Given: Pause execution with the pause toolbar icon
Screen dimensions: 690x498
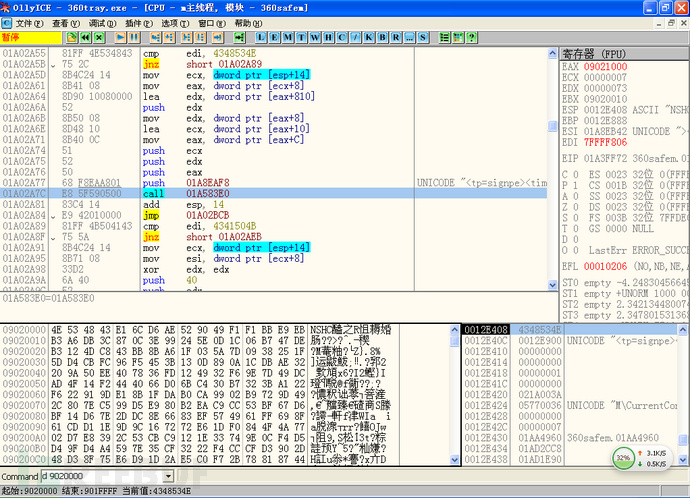Looking at the screenshot, I should 134,37.
